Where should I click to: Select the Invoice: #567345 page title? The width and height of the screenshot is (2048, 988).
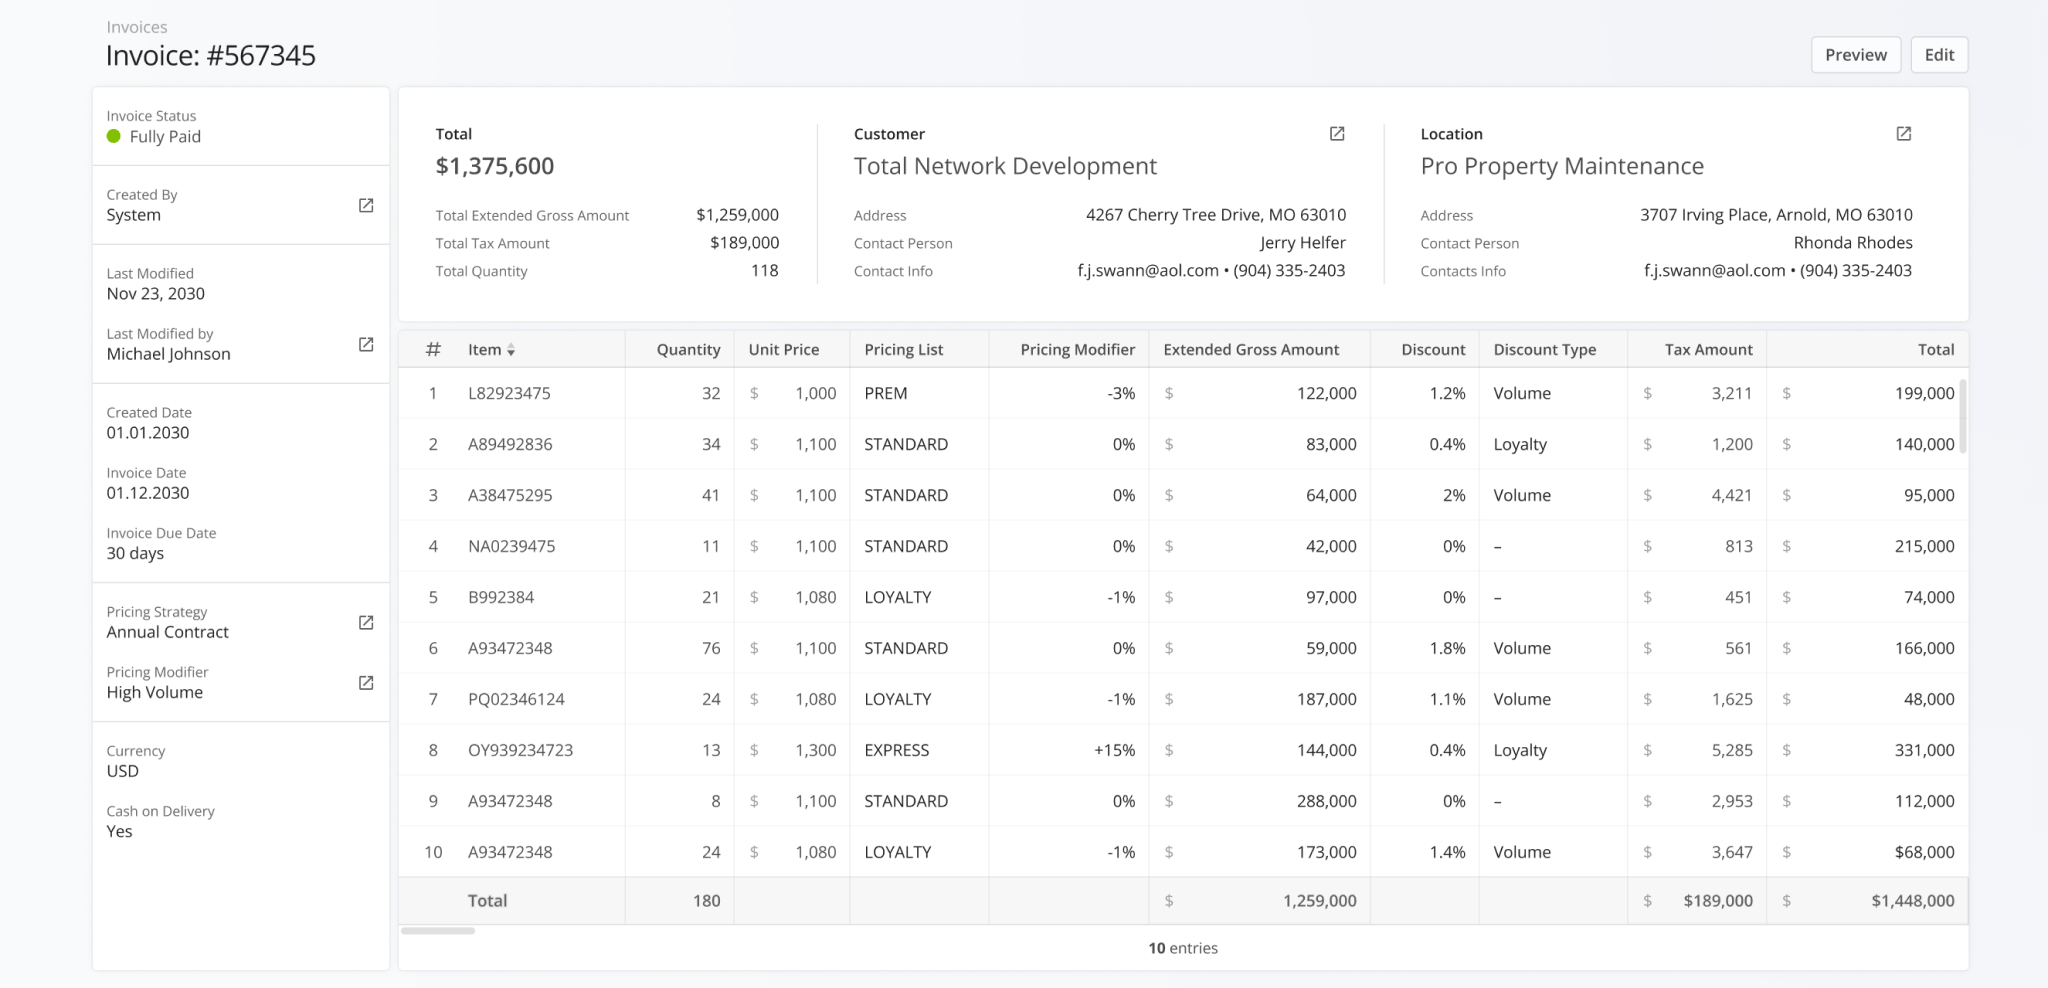pyautogui.click(x=210, y=56)
